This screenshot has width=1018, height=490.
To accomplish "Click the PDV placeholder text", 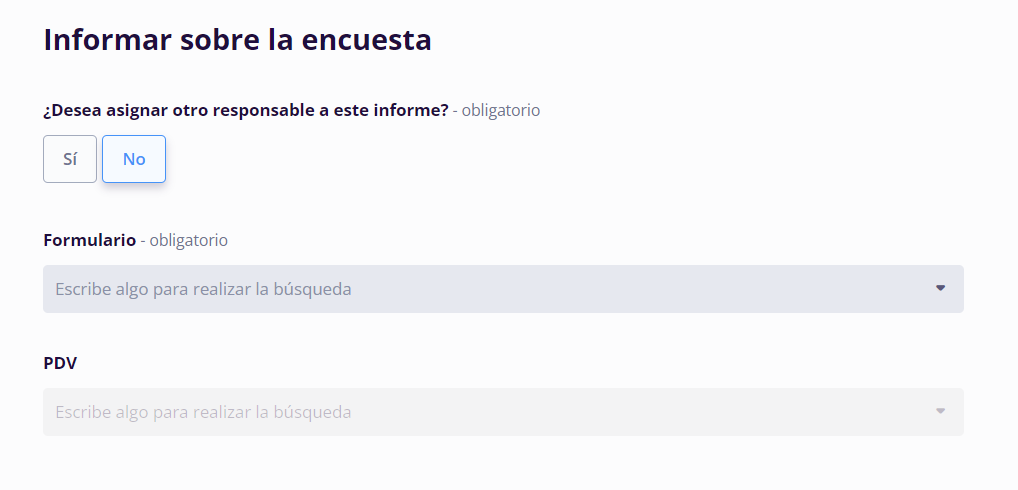I will [x=203, y=412].
